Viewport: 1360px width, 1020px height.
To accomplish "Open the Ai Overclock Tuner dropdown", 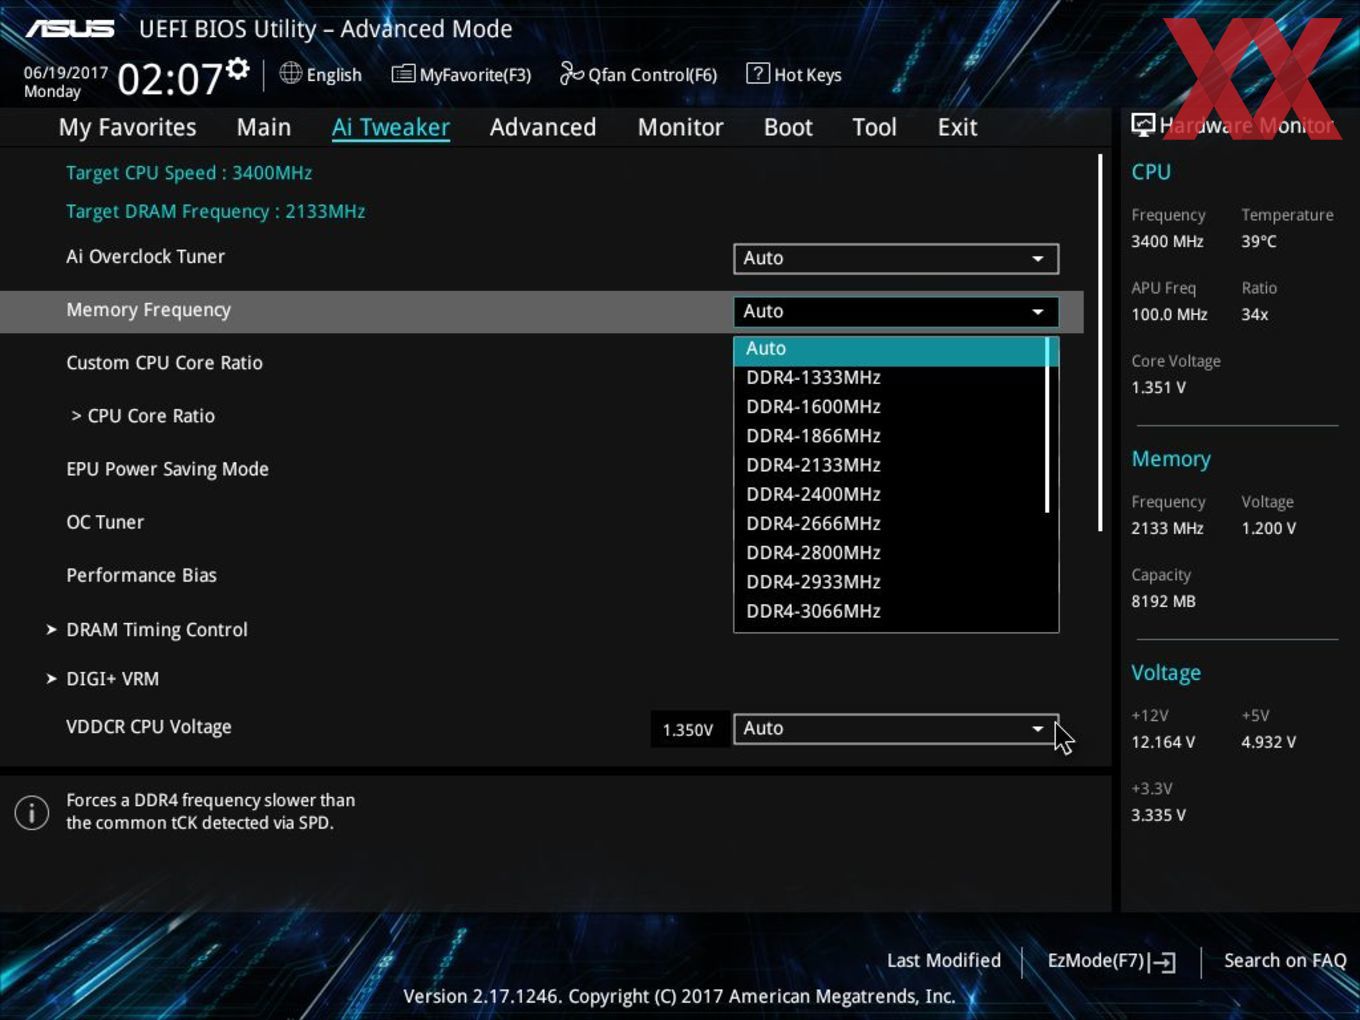I will 896,258.
